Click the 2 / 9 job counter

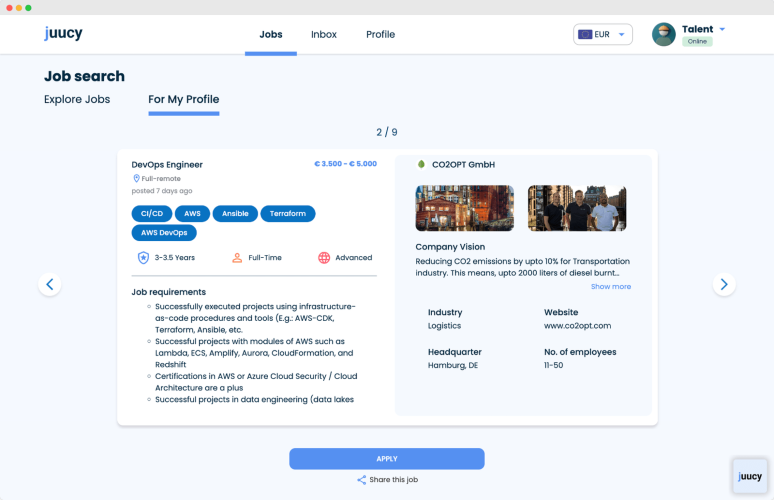(x=387, y=132)
